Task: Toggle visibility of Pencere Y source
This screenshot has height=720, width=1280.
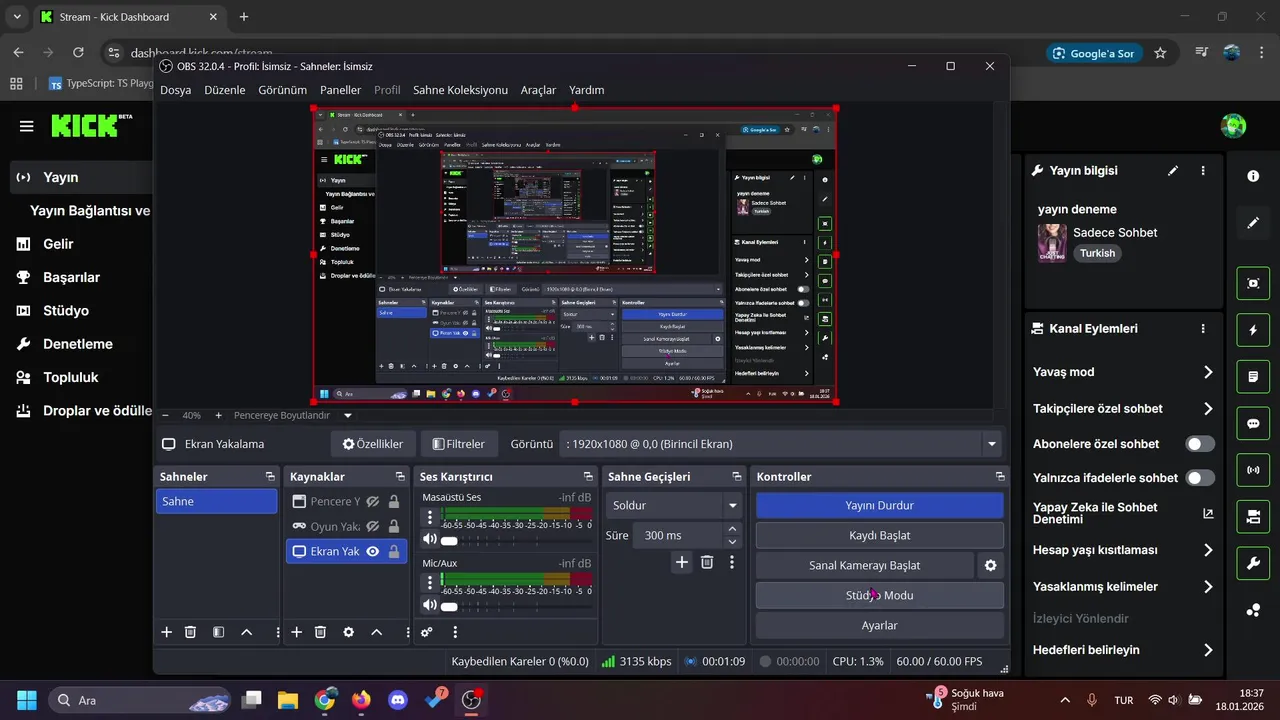Action: pyautogui.click(x=372, y=501)
